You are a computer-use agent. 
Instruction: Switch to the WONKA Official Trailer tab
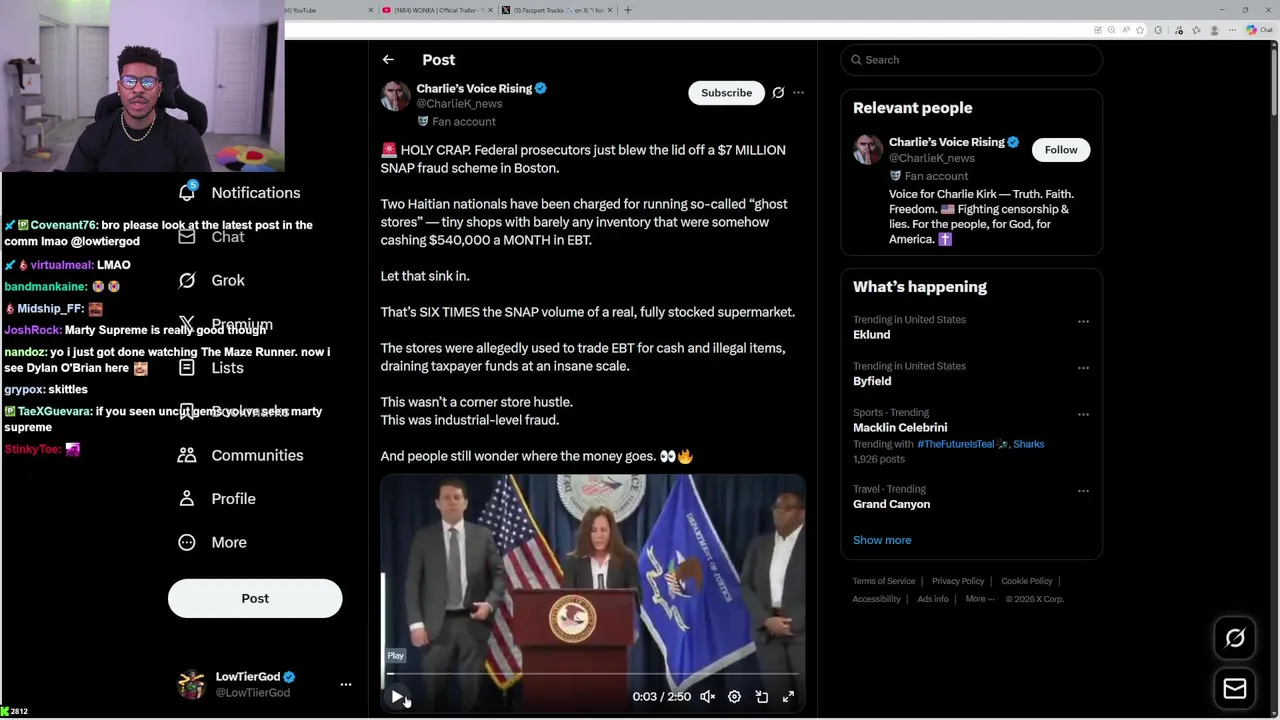pyautogui.click(x=435, y=10)
